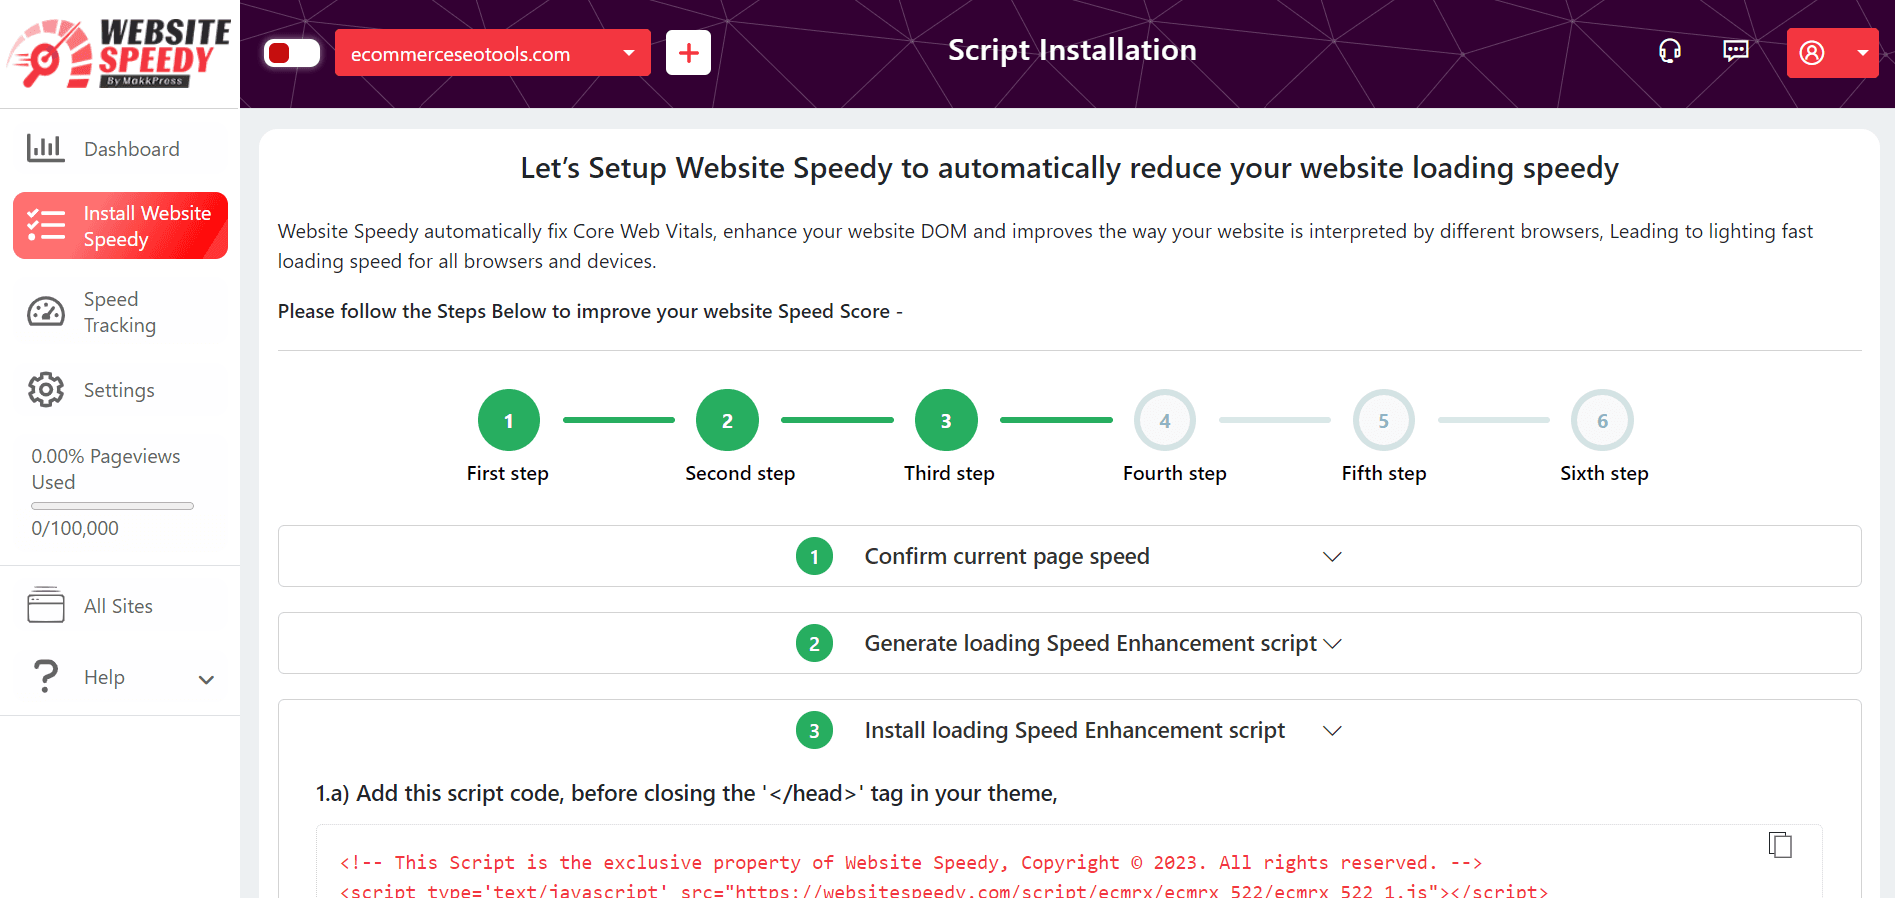Open the user account menu

[1832, 53]
